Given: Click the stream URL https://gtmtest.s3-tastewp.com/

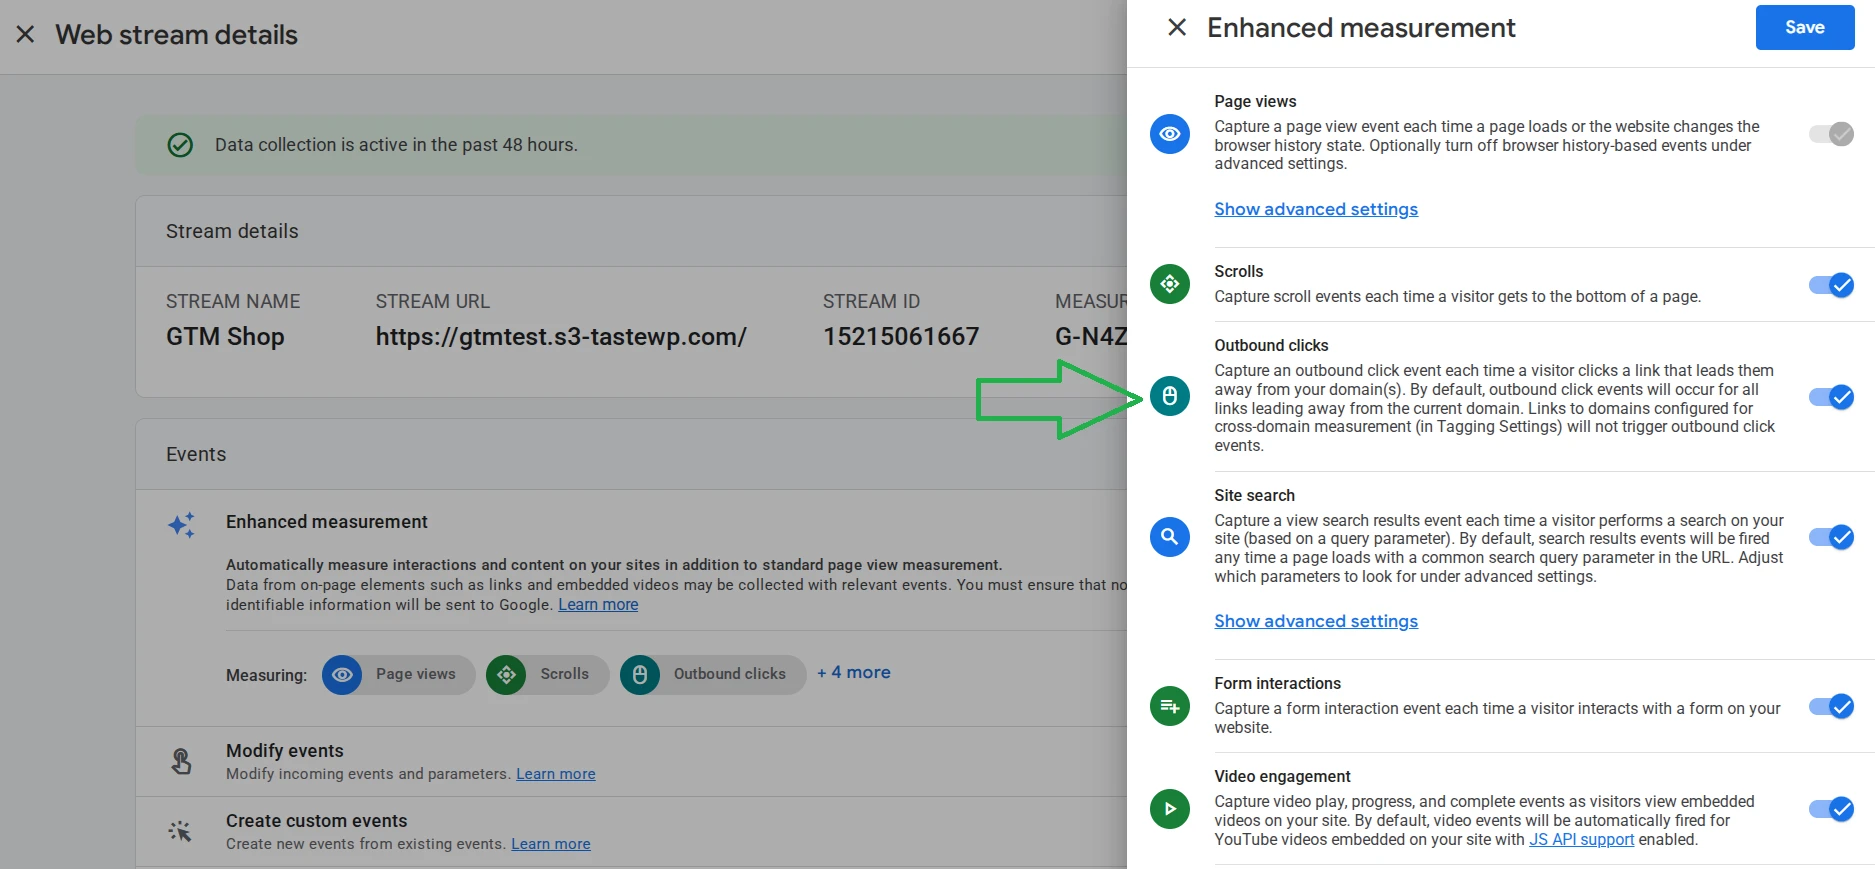Looking at the screenshot, I should pyautogui.click(x=561, y=337).
